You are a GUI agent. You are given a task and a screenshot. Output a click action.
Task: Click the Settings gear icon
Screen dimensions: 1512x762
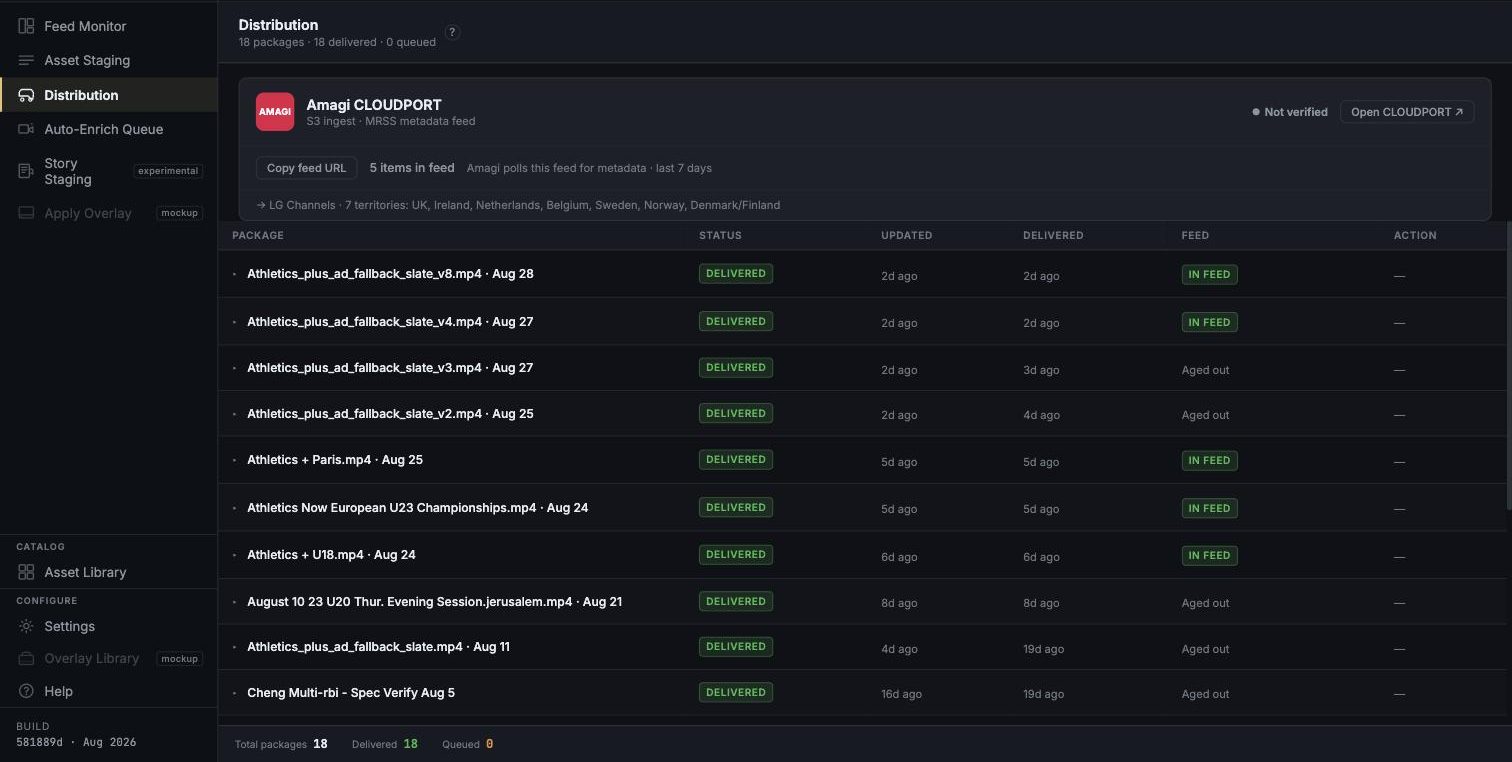26,626
